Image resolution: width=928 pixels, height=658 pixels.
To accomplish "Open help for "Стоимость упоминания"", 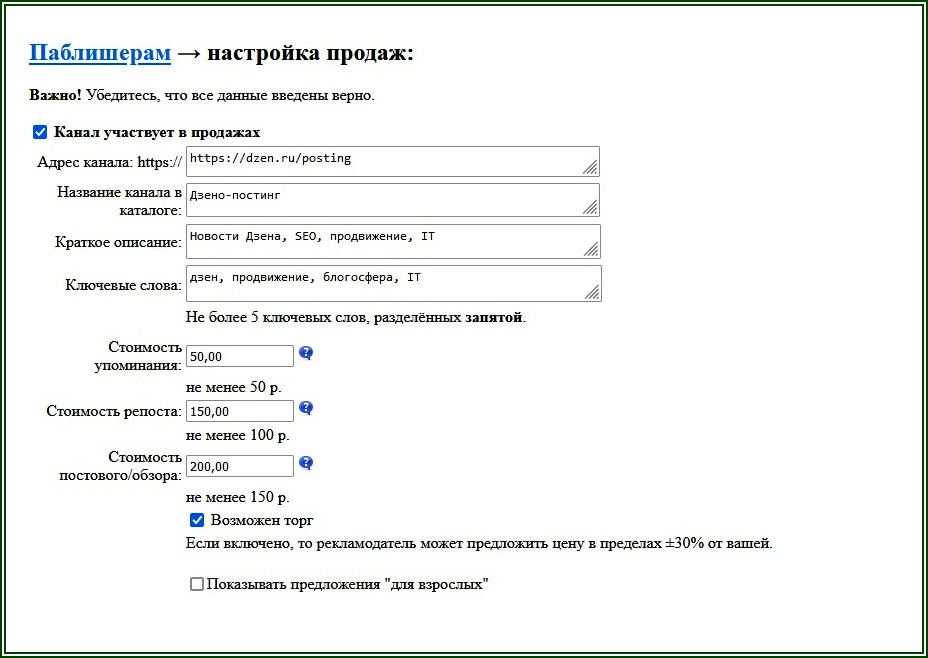I will tap(305, 353).
